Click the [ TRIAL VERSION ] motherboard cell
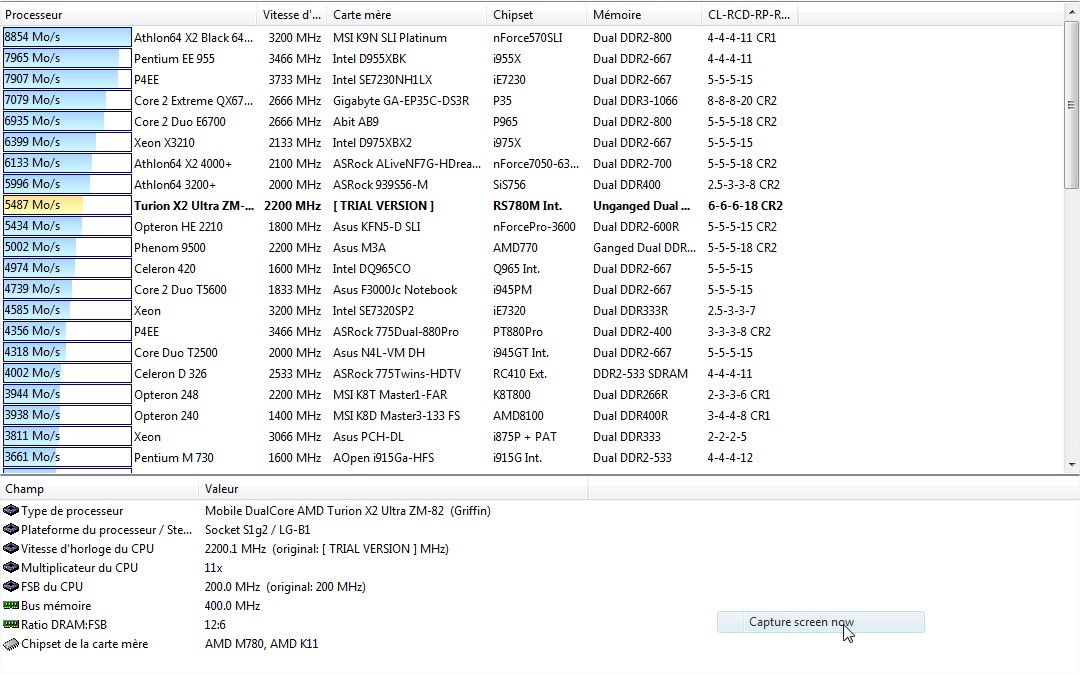1080x674 pixels. 384,206
